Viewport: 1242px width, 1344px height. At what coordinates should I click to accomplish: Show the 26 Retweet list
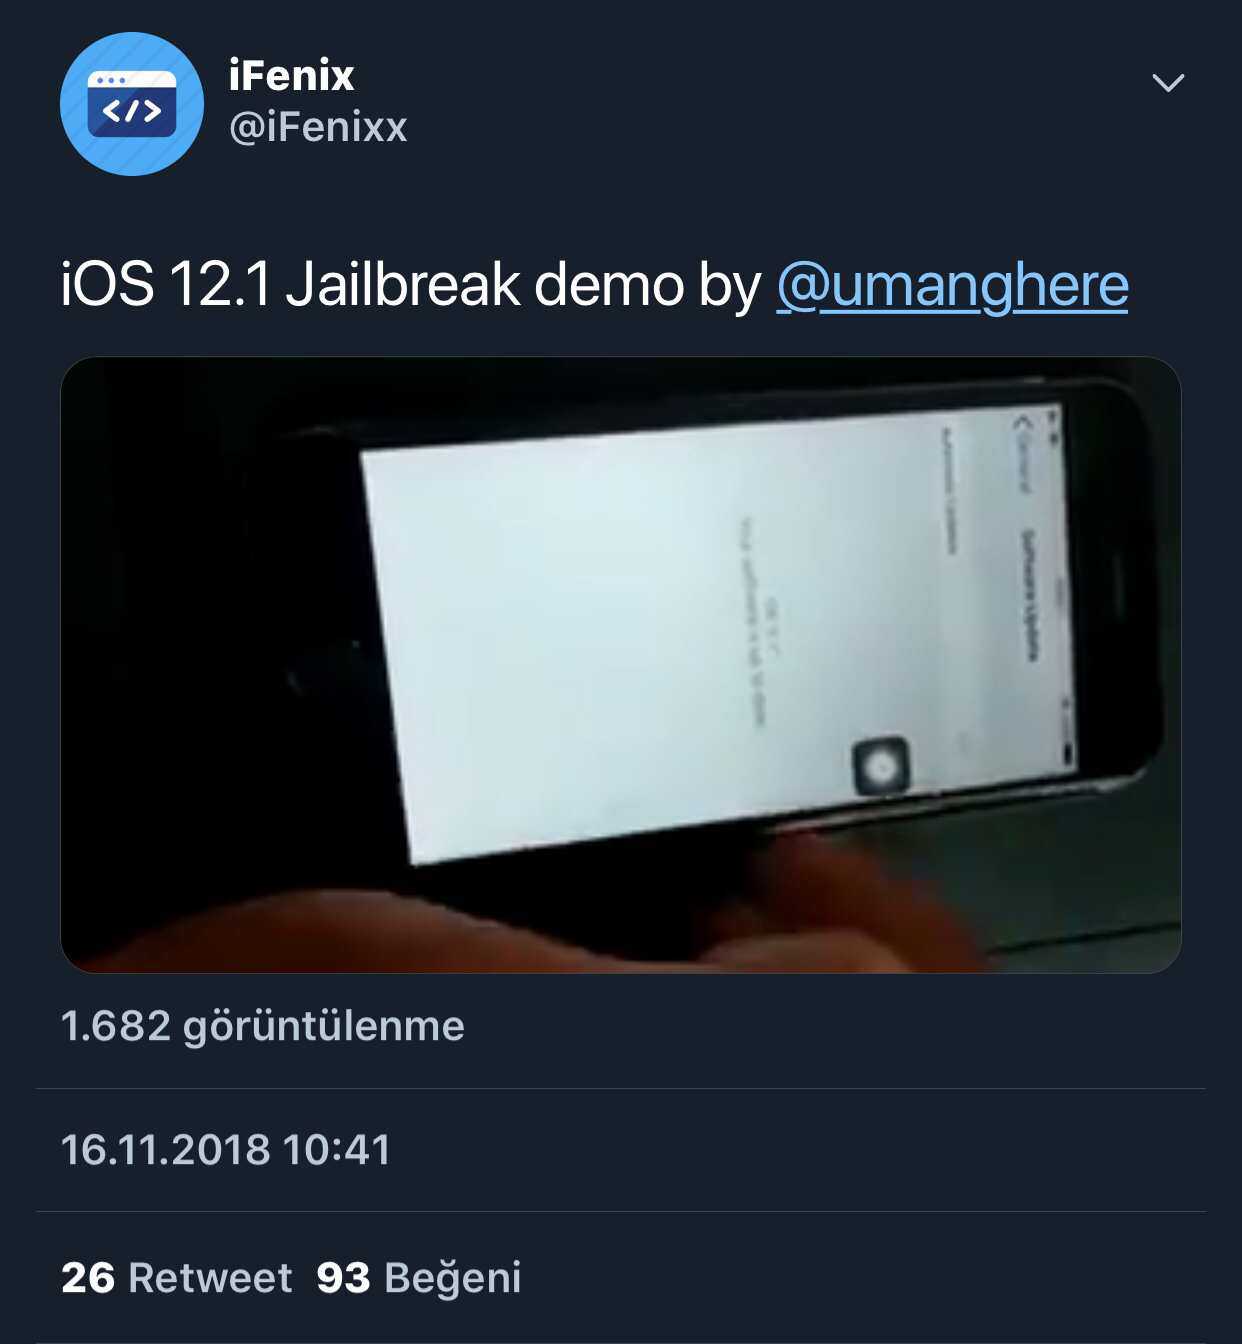(177, 1277)
